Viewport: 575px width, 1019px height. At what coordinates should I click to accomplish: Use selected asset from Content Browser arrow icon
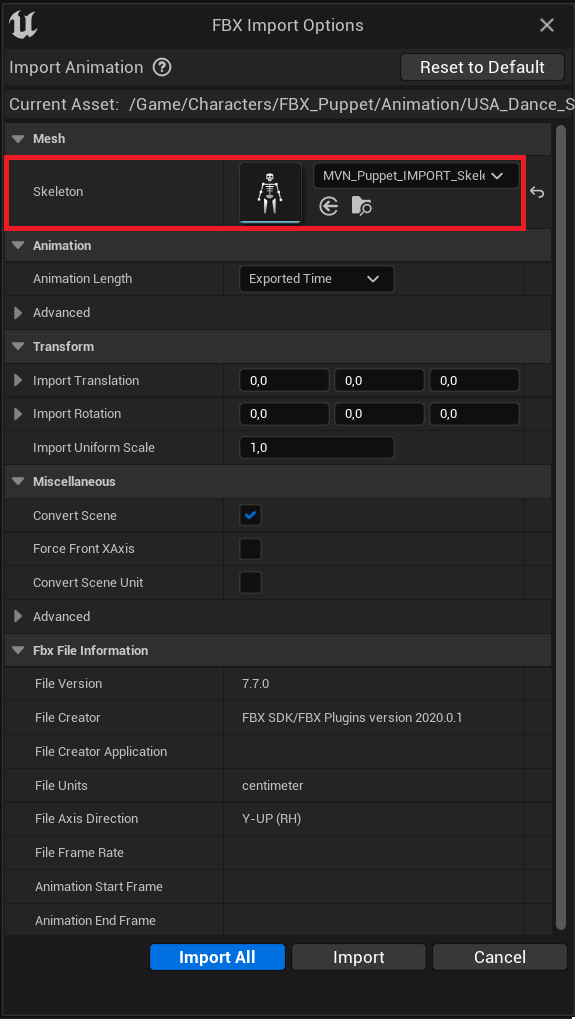coord(329,207)
